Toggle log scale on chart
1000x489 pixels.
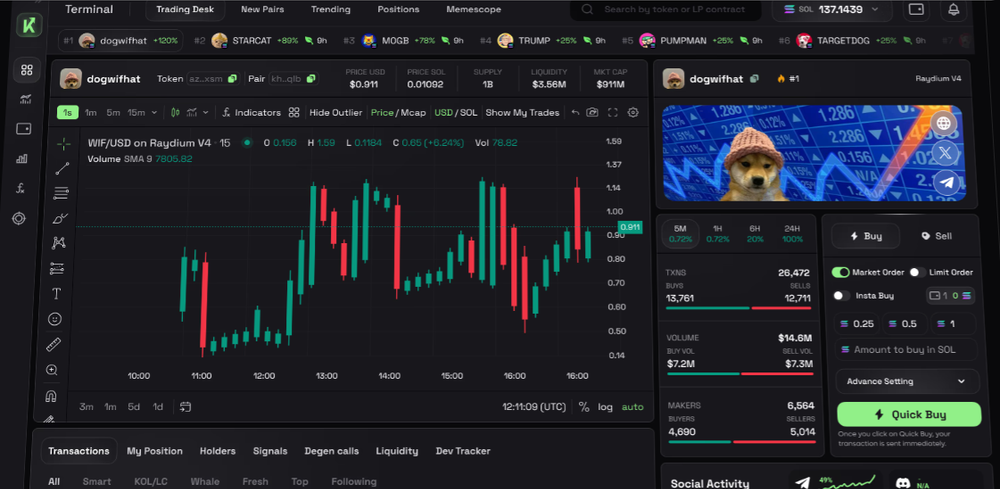tap(605, 407)
